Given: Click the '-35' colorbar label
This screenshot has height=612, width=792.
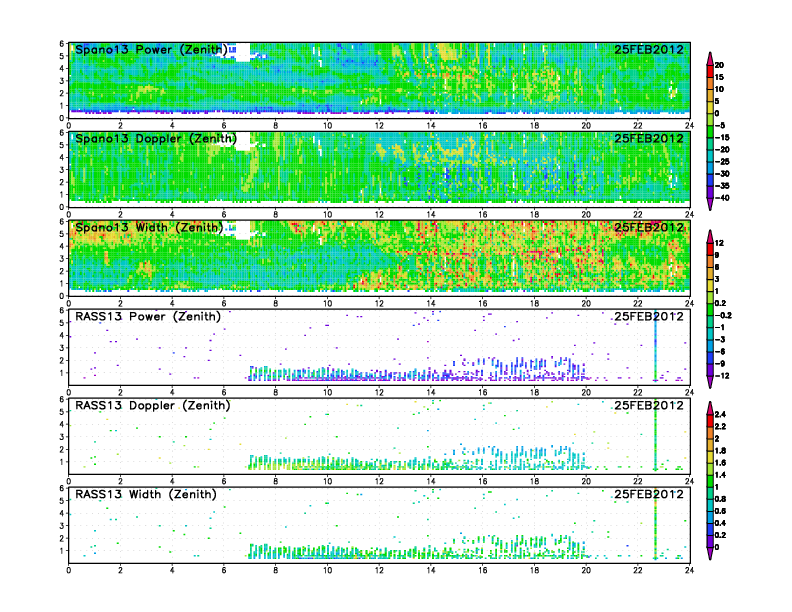Looking at the screenshot, I should pyautogui.click(x=722, y=186).
